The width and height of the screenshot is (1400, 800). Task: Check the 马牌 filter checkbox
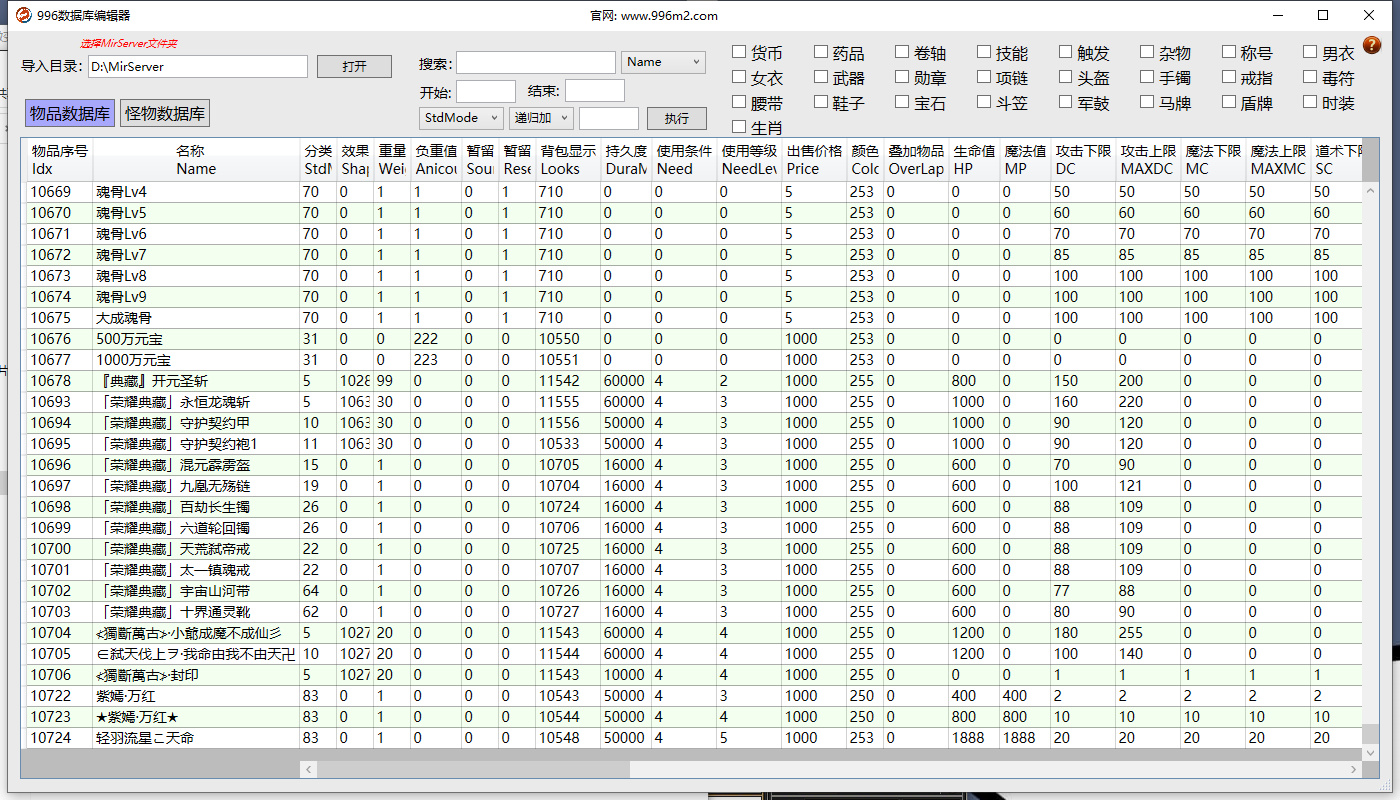(1147, 102)
